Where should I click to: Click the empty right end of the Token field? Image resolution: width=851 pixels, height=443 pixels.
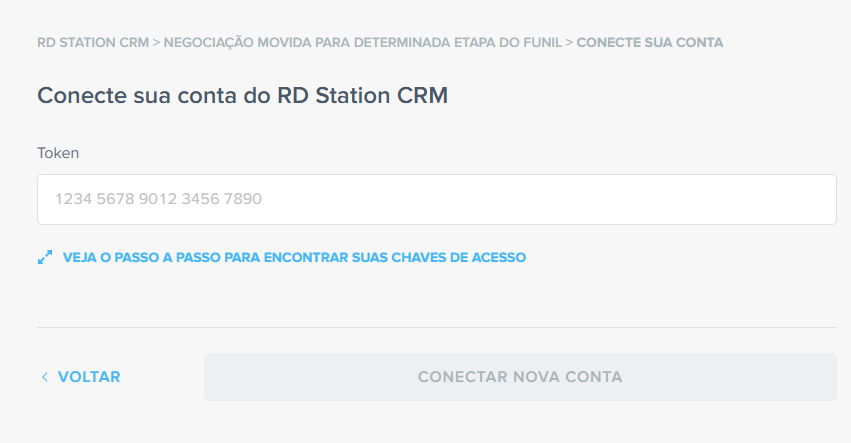[x=780, y=199]
